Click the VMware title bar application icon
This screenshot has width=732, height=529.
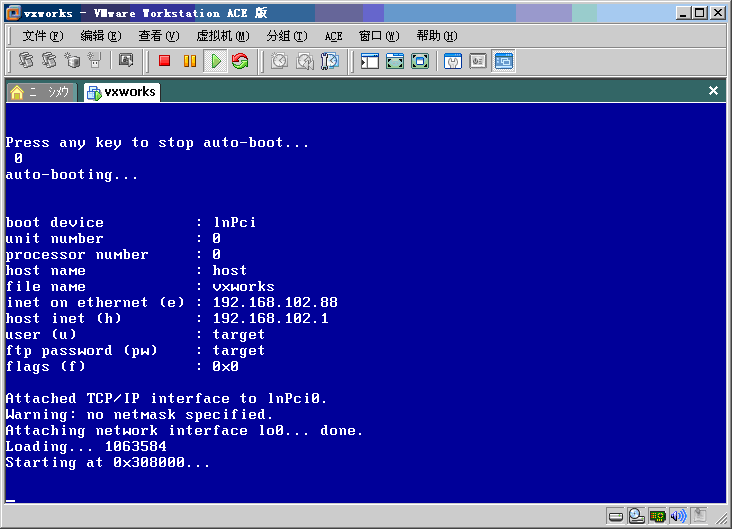tap(13, 13)
